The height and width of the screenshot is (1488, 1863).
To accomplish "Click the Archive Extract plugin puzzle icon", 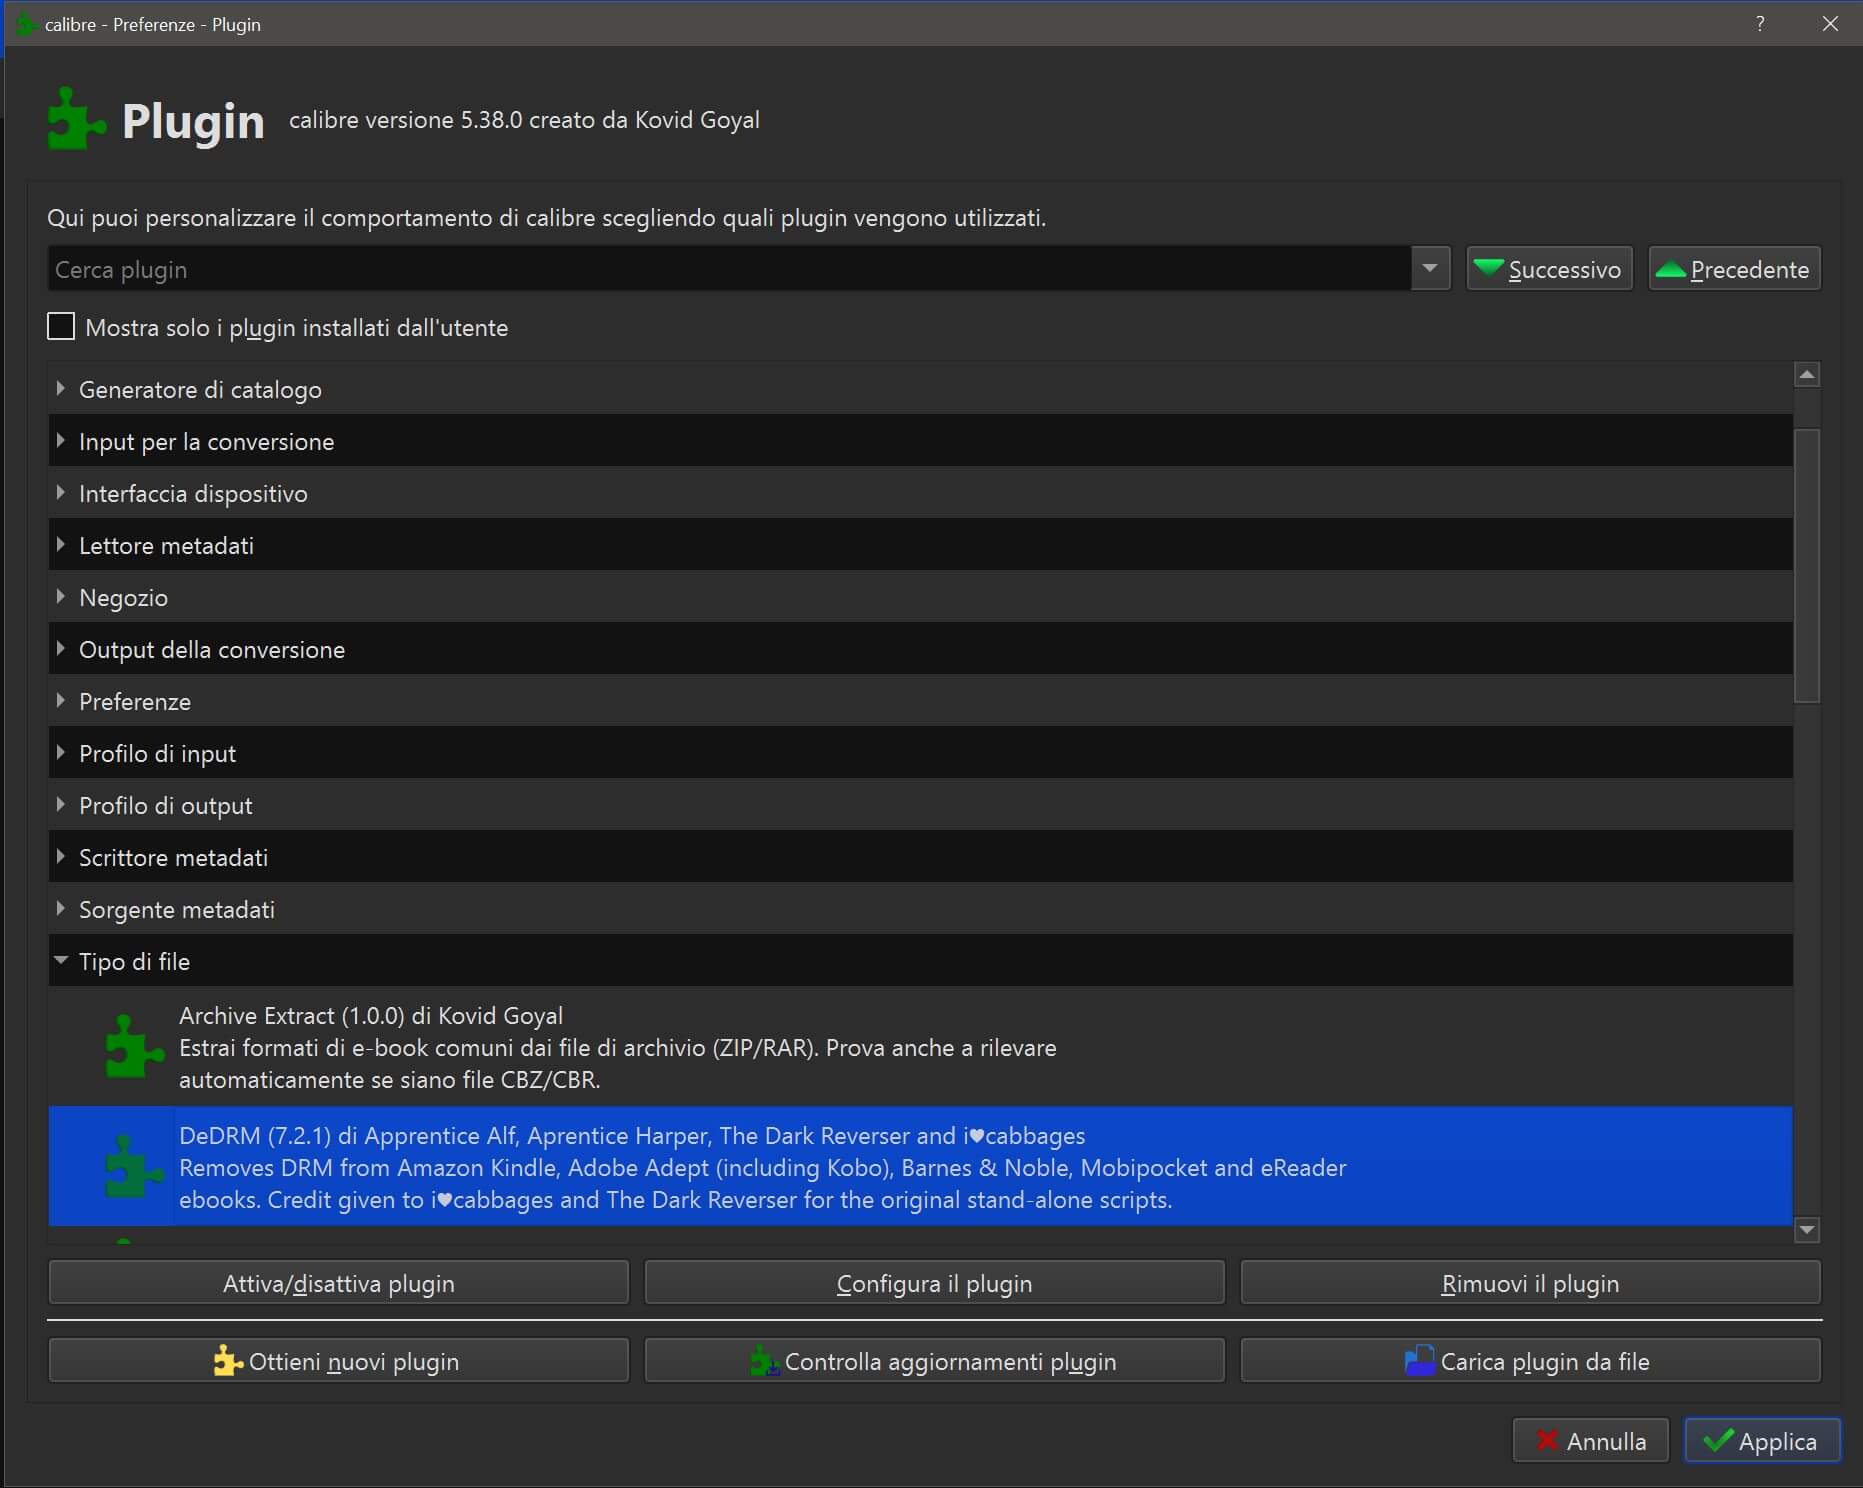I will (134, 1047).
